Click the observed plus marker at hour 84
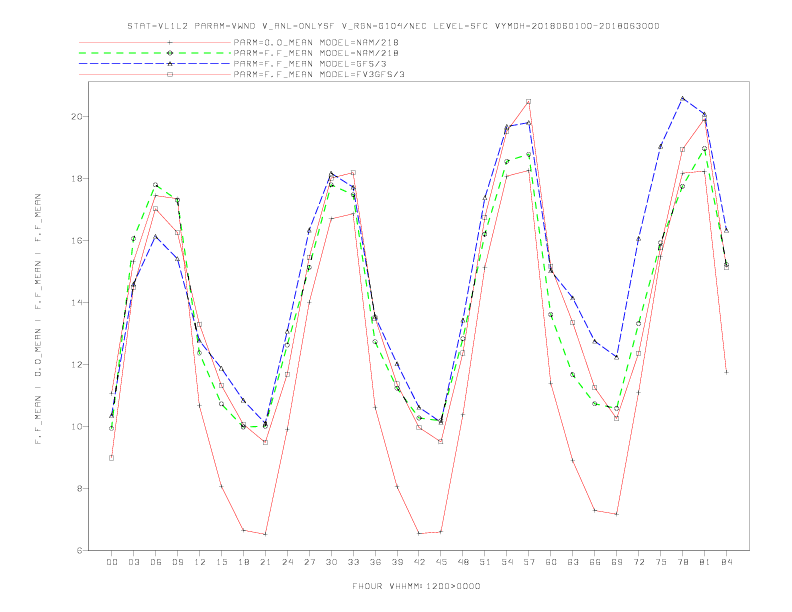 click(x=726, y=372)
